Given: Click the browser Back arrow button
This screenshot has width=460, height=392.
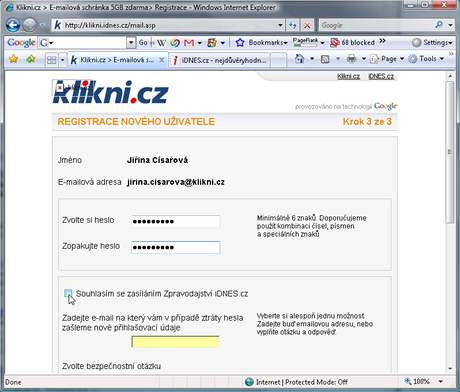Looking at the screenshot, I should (x=13, y=25).
